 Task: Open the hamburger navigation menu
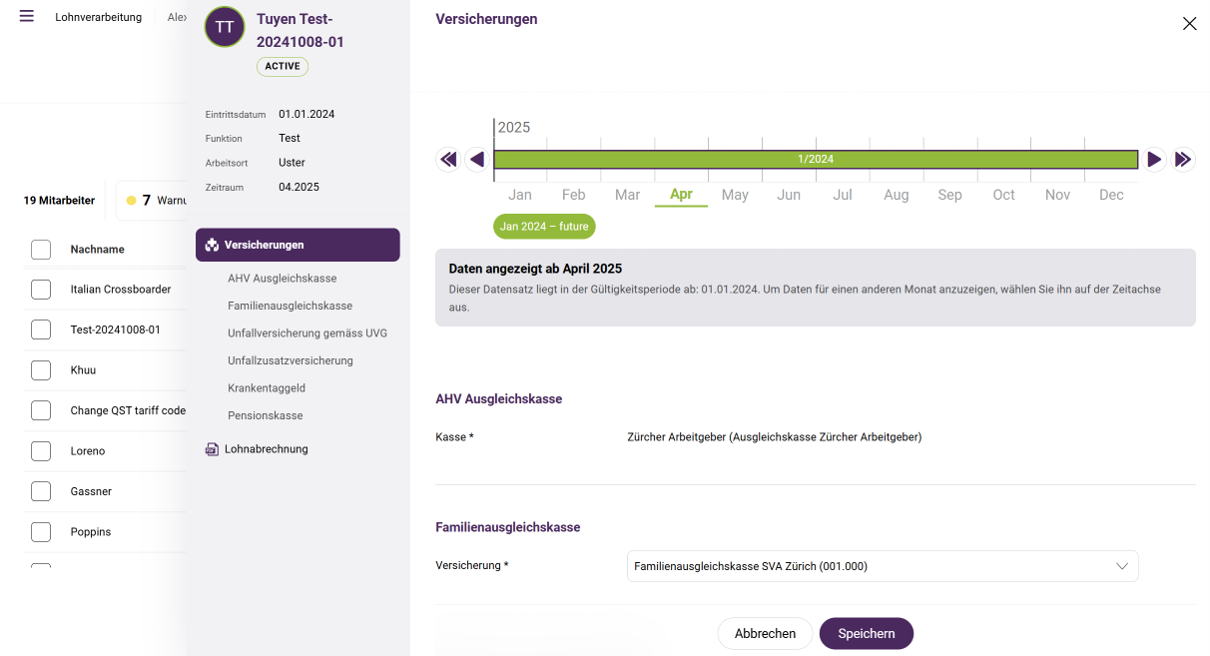27,16
